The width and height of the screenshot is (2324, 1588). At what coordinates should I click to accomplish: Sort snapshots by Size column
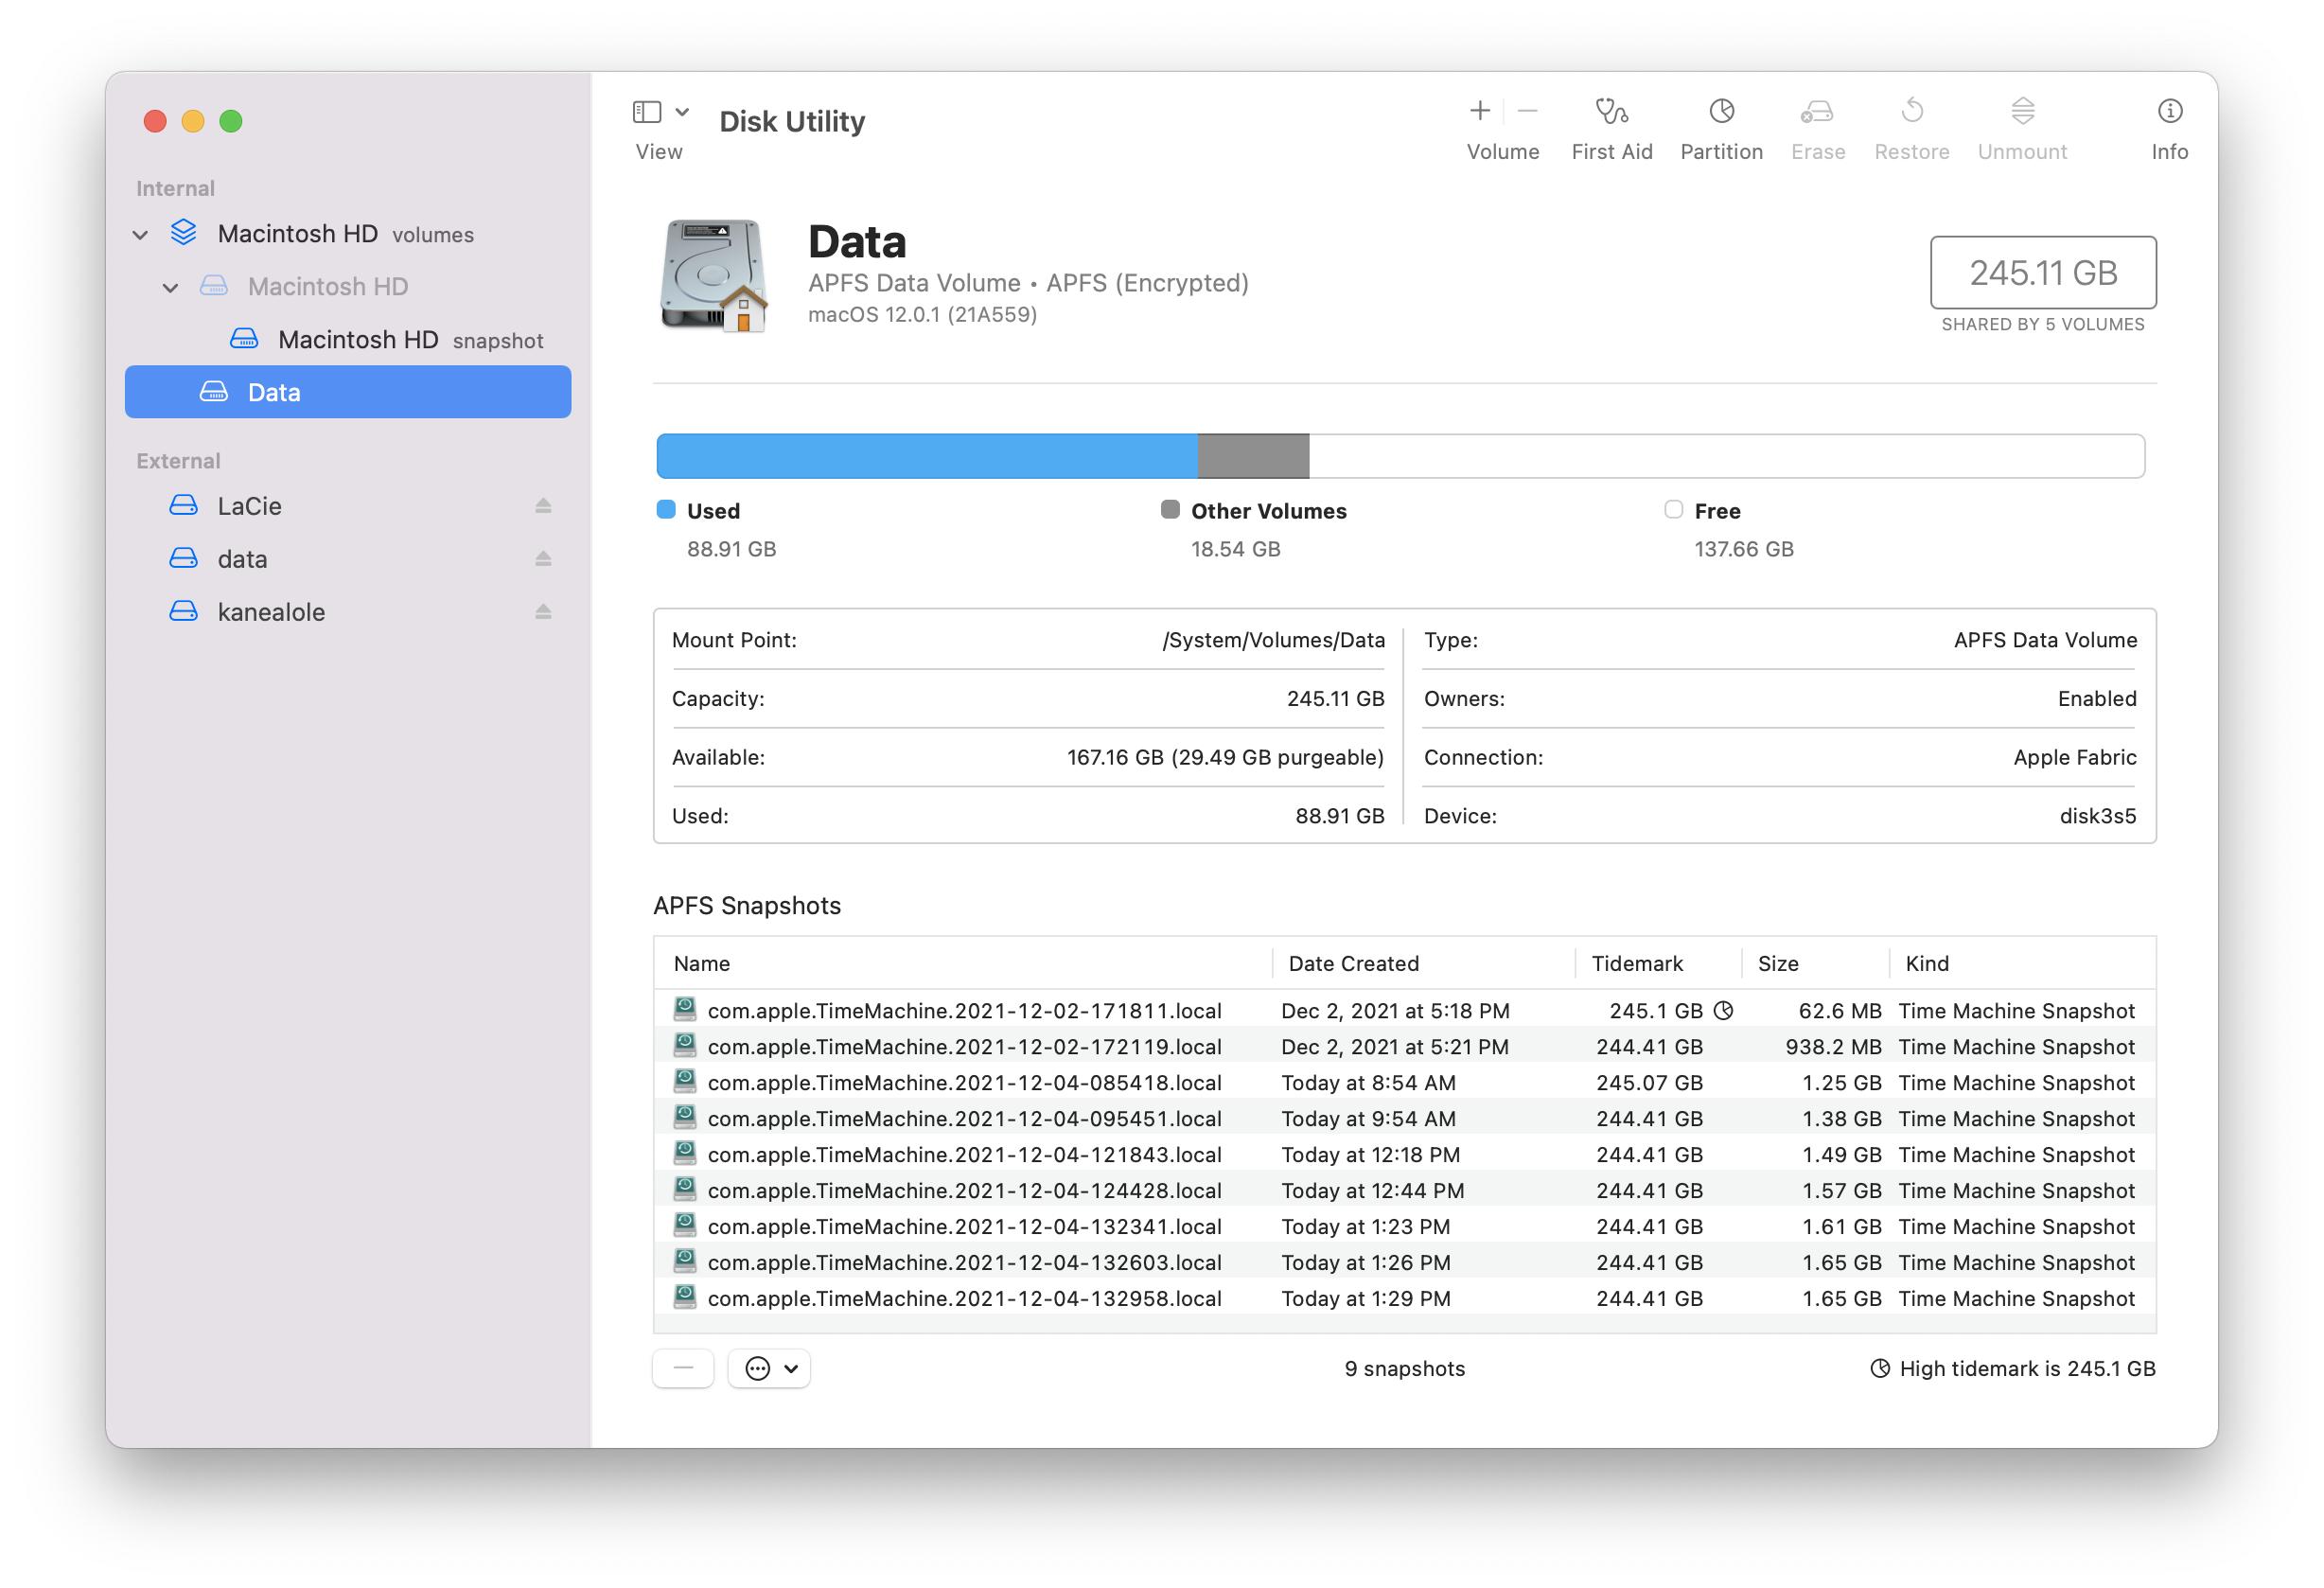point(1816,964)
